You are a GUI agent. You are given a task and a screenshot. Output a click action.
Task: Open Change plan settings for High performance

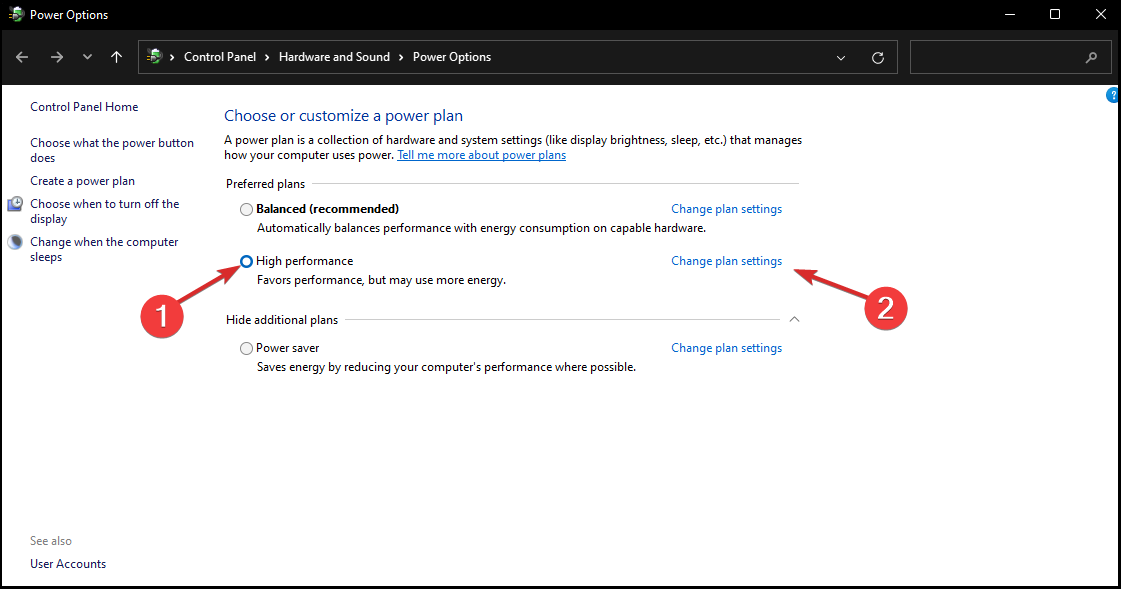[x=726, y=261]
